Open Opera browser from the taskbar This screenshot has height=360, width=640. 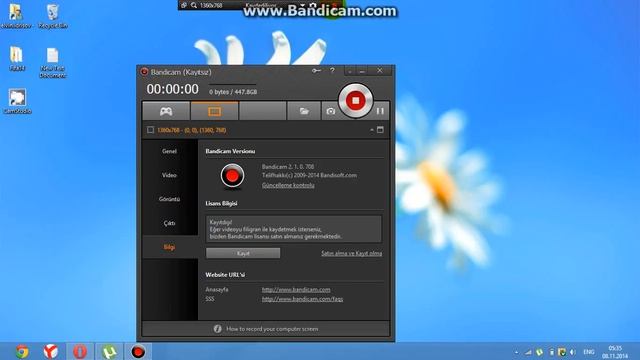[x=80, y=351]
